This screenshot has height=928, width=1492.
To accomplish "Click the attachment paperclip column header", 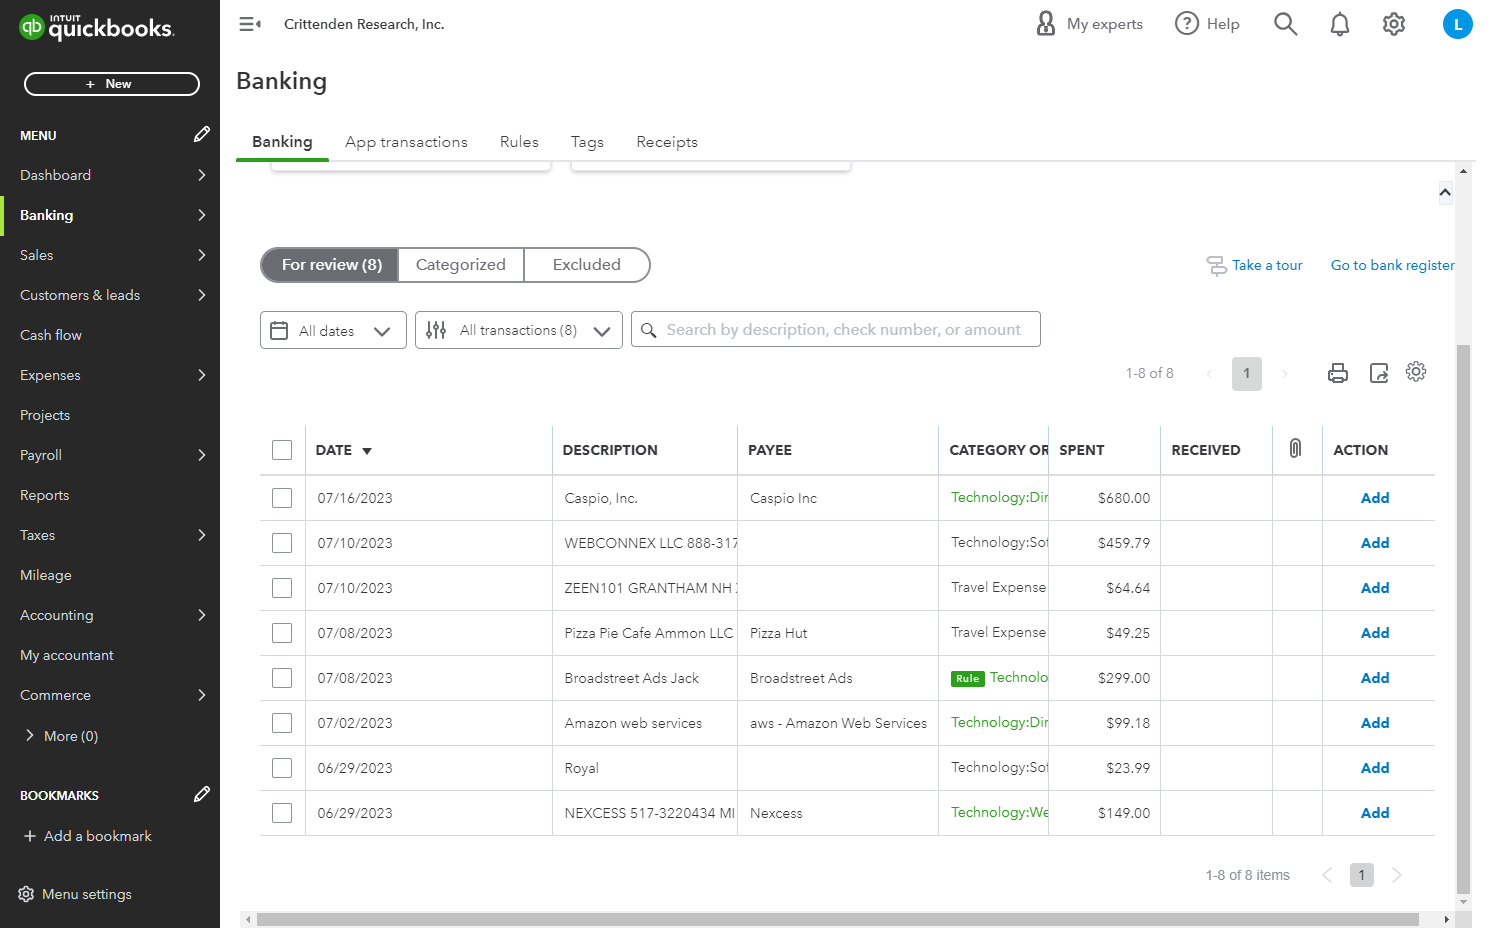I will pos(1295,449).
